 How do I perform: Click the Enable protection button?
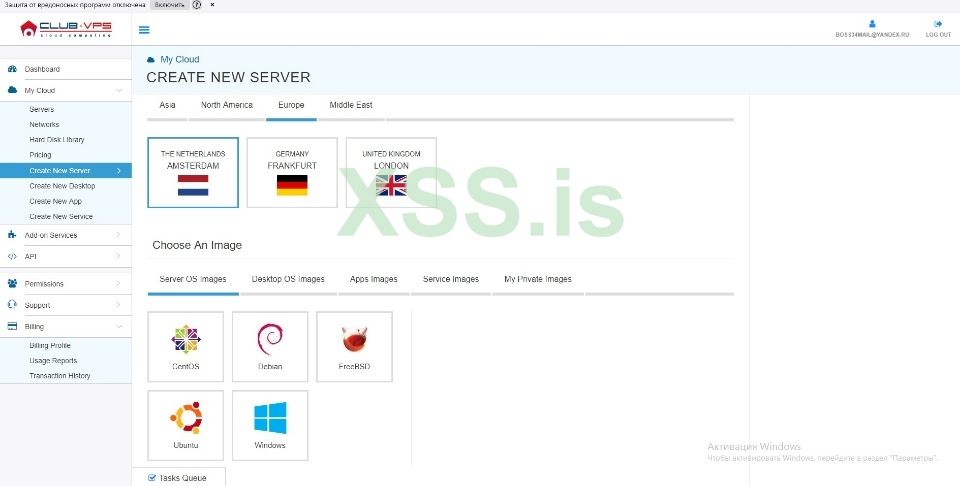click(169, 5)
